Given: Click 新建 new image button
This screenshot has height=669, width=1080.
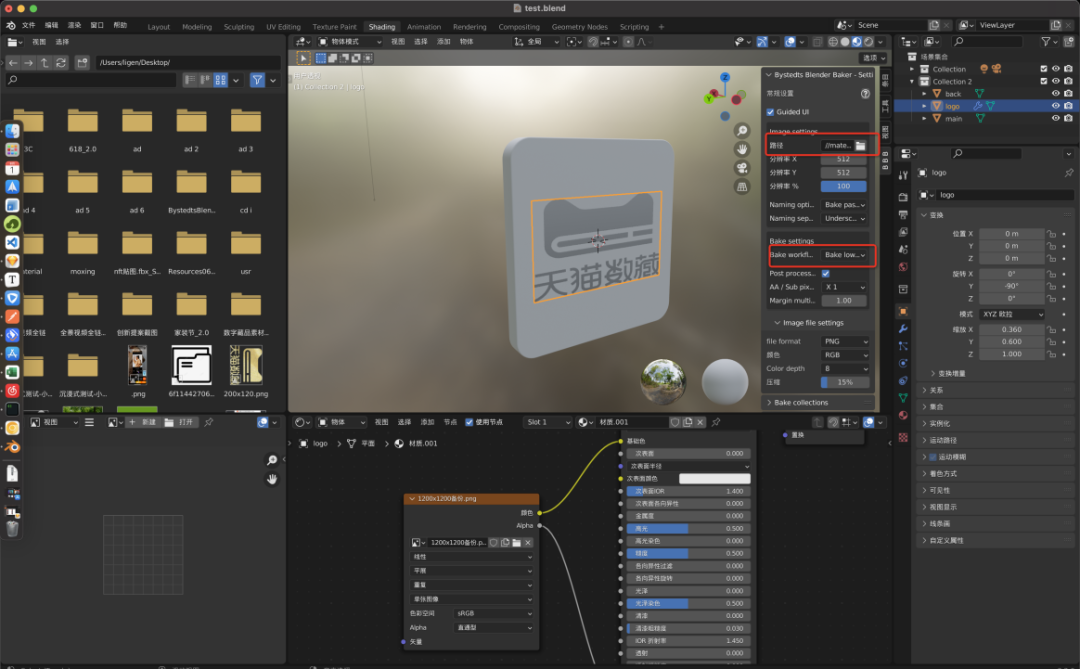Looking at the screenshot, I should (143, 422).
